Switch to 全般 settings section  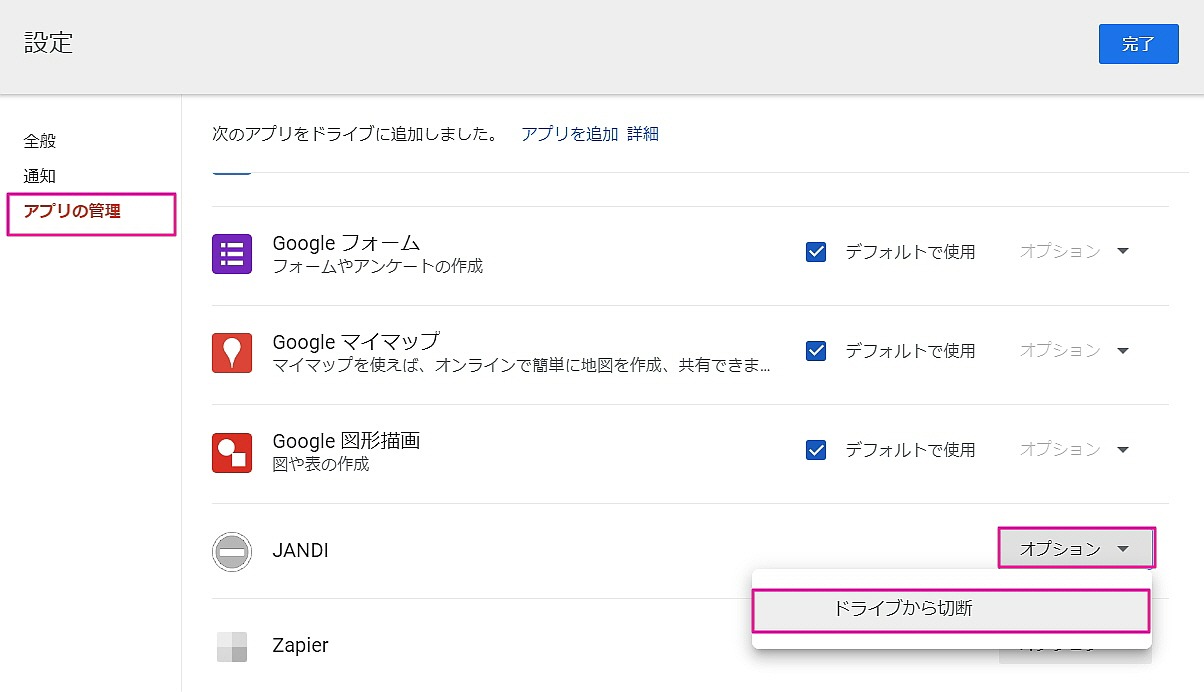(40, 141)
